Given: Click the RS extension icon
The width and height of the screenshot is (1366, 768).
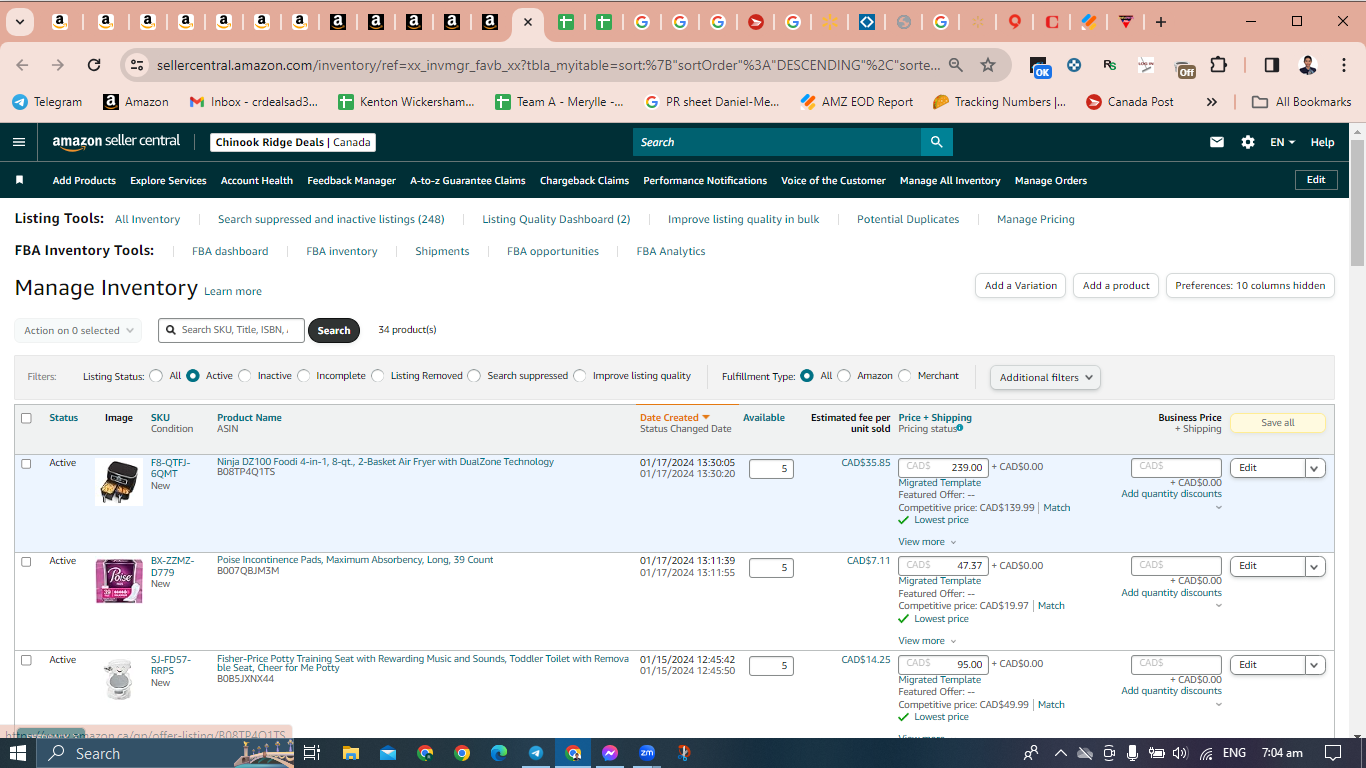Looking at the screenshot, I should [1109, 65].
